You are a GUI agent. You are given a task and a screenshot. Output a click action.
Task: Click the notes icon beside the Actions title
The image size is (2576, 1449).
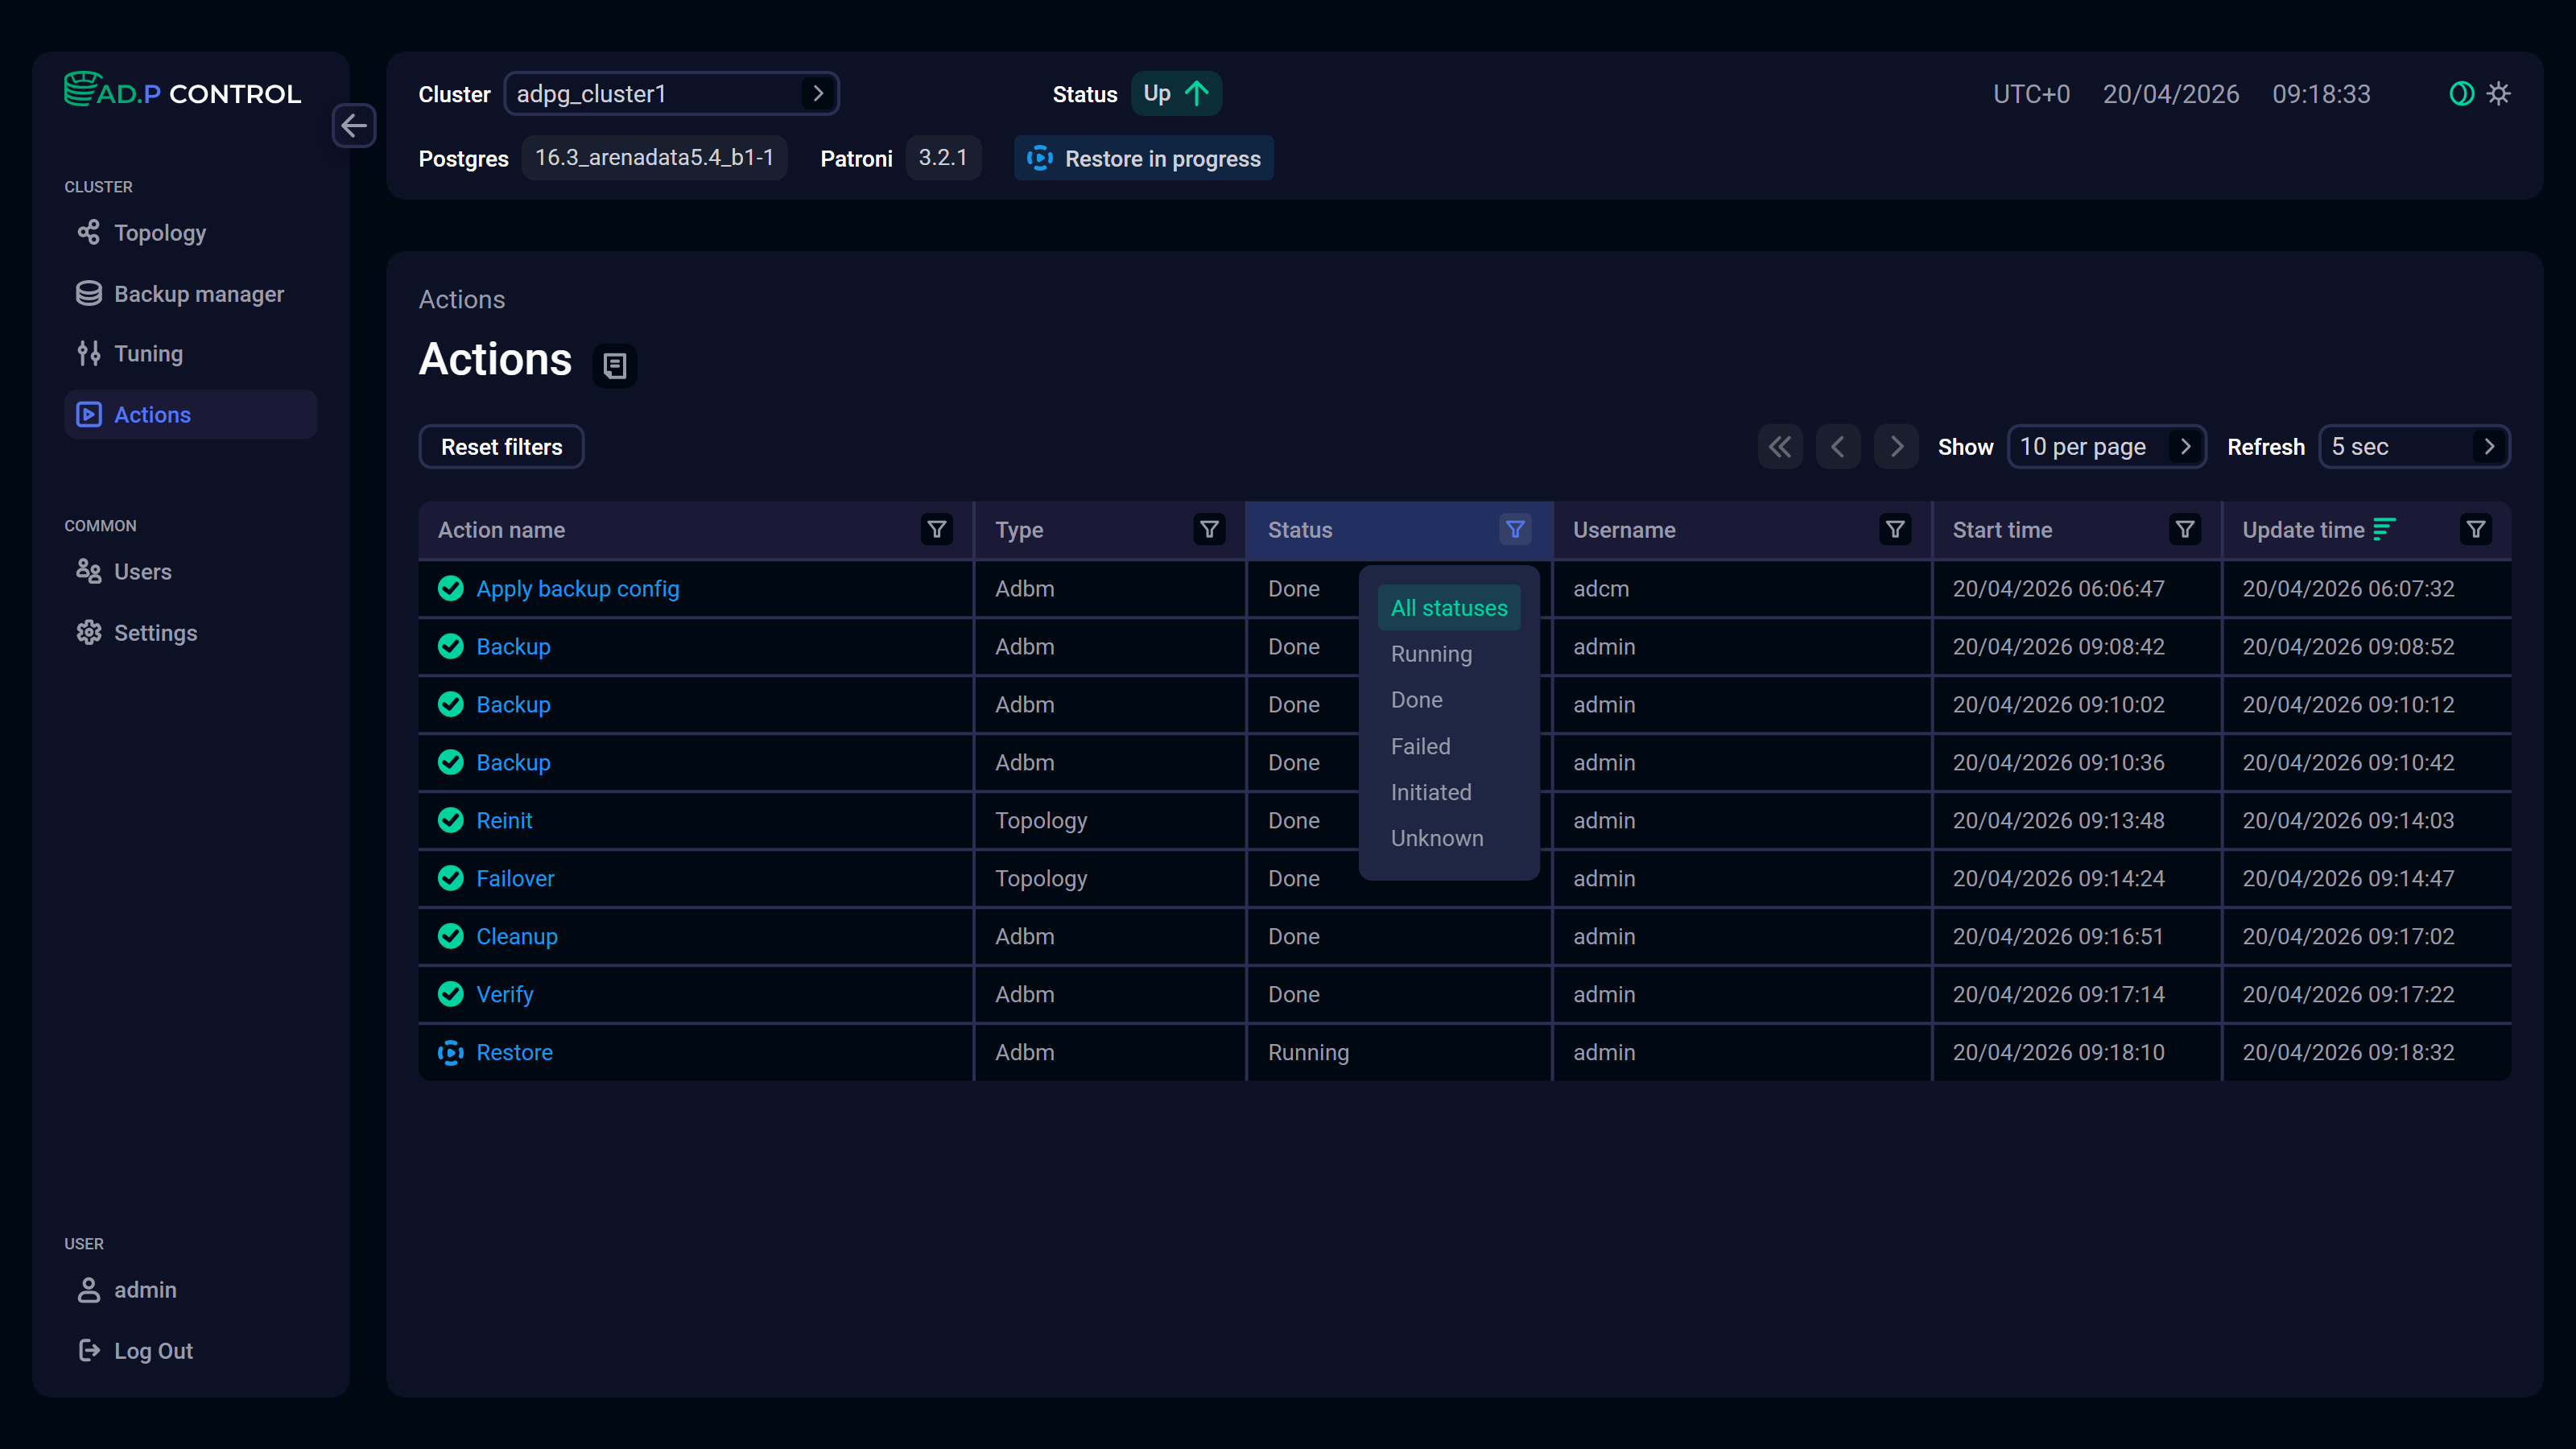pyautogui.click(x=615, y=365)
